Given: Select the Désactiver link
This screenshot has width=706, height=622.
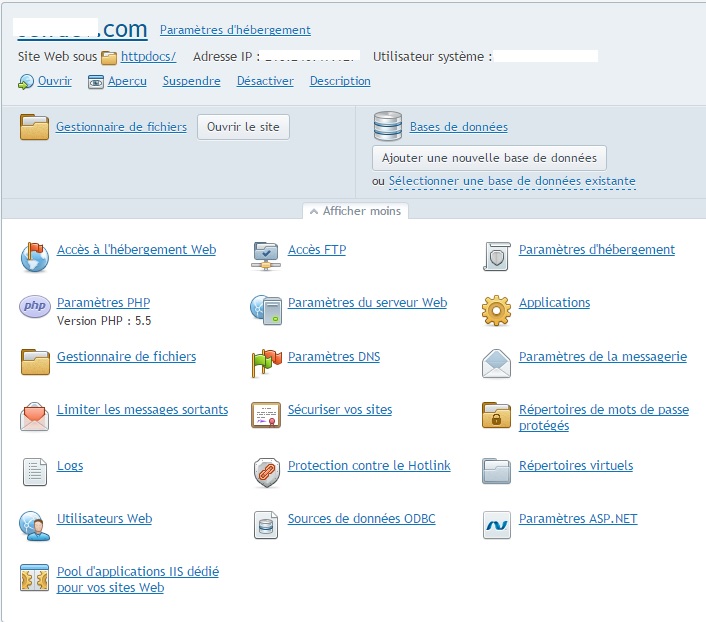Looking at the screenshot, I should click(265, 81).
